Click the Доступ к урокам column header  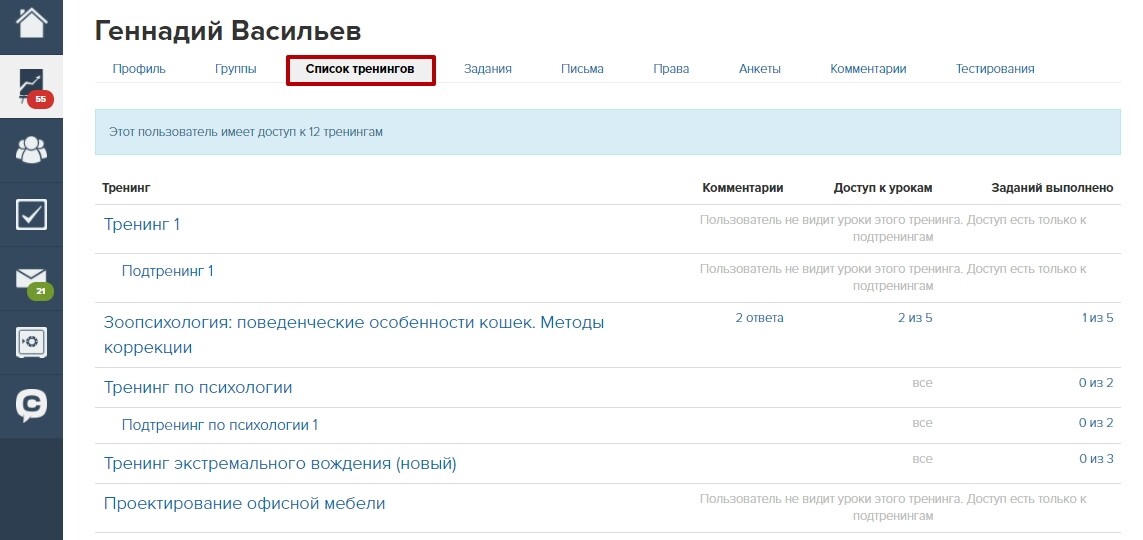[883, 188]
